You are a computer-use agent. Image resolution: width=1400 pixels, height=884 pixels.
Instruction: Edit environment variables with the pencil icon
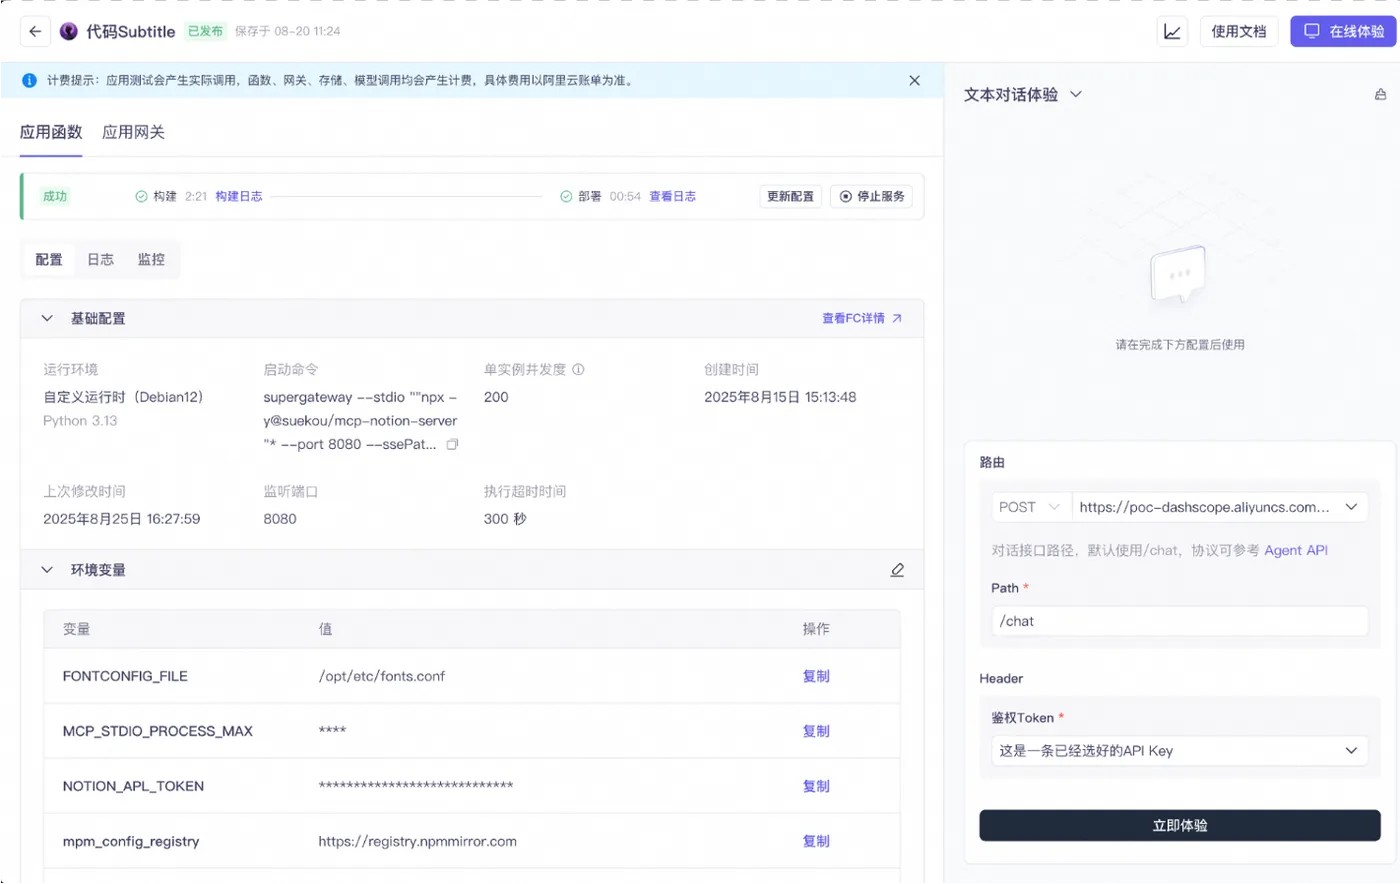coord(897,570)
